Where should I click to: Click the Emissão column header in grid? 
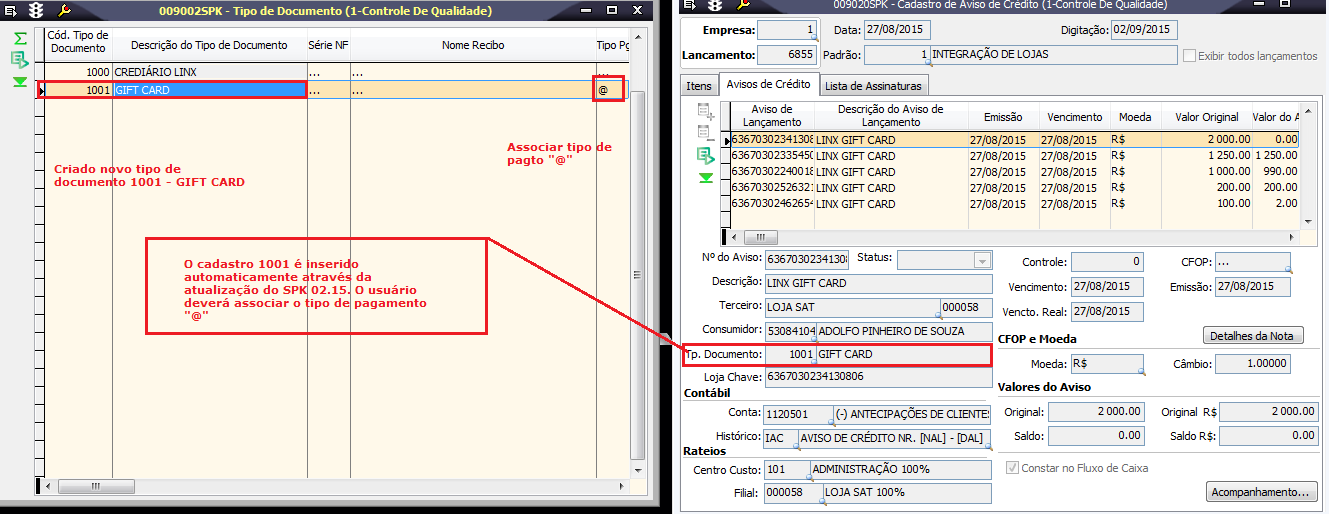(x=1002, y=117)
